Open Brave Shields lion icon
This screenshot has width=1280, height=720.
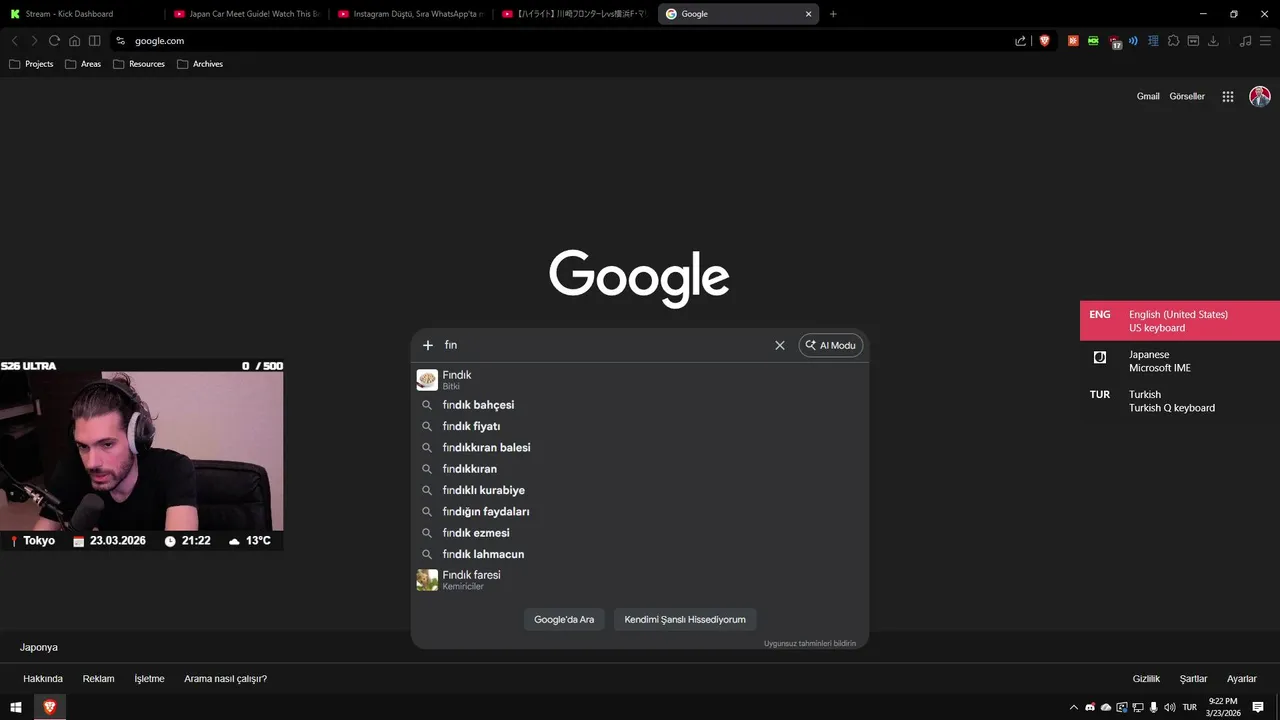[1045, 41]
